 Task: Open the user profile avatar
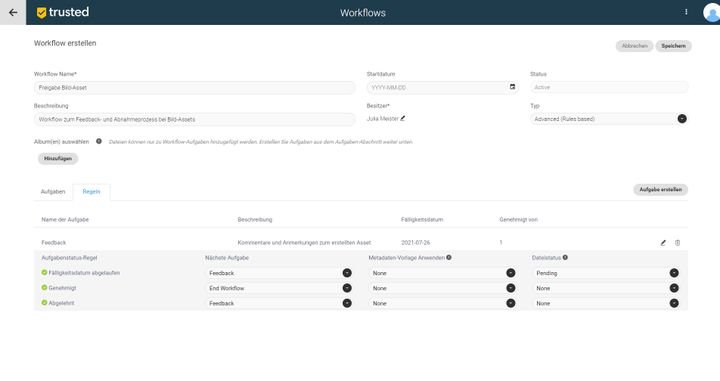[x=711, y=12]
